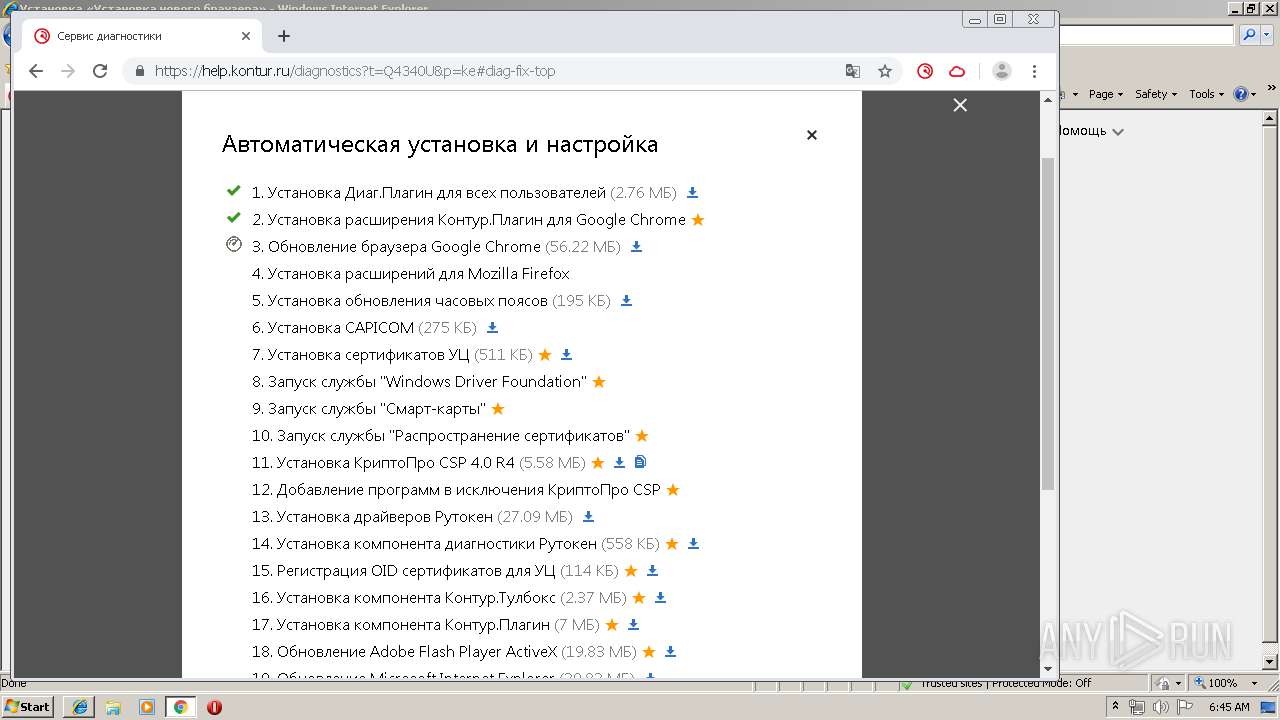Open the red cloud extension in Chrome toolbar

[x=957, y=71]
